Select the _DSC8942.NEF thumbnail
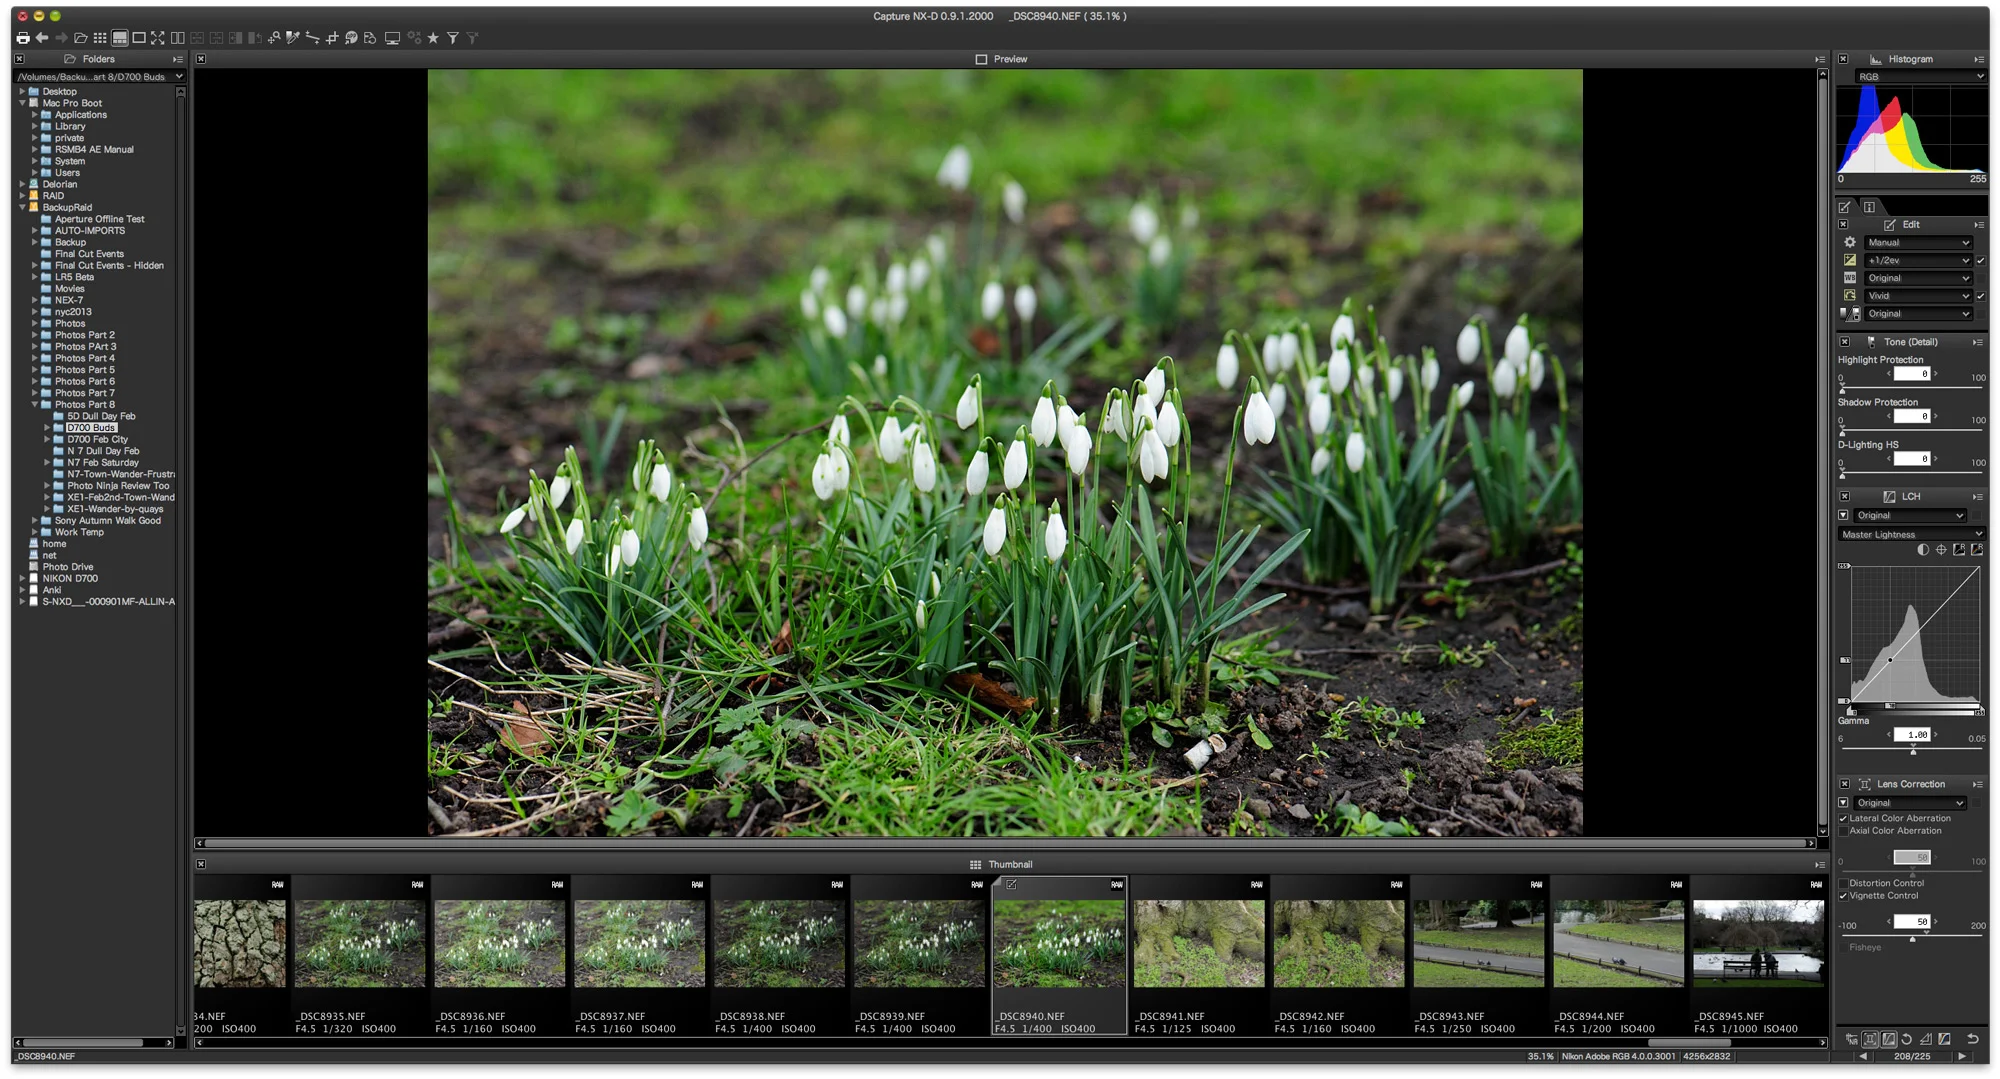2000x1079 pixels. pos(1338,940)
